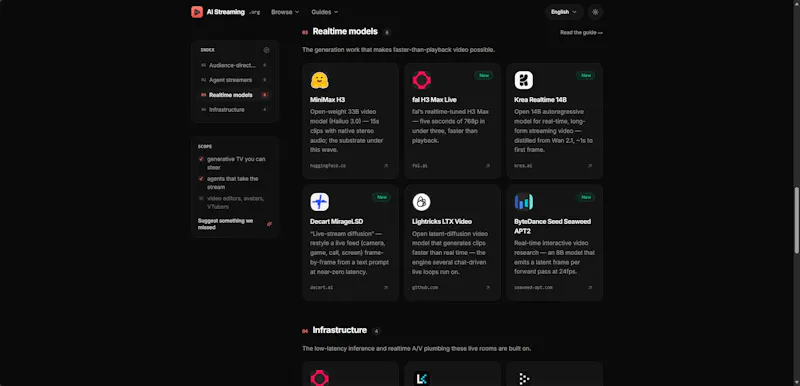This screenshot has width=800, height=386.
Task: Open external arrow on Lightricks LTX Video card
Action: point(488,288)
